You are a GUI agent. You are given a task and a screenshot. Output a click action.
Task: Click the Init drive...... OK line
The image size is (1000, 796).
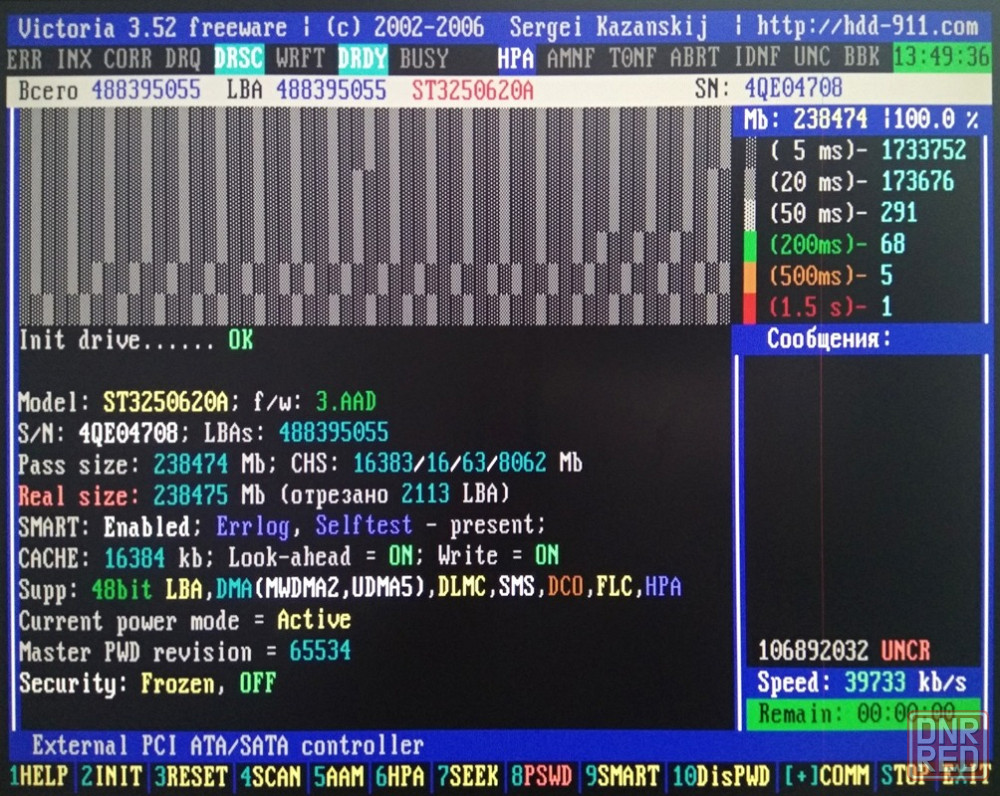pos(136,340)
